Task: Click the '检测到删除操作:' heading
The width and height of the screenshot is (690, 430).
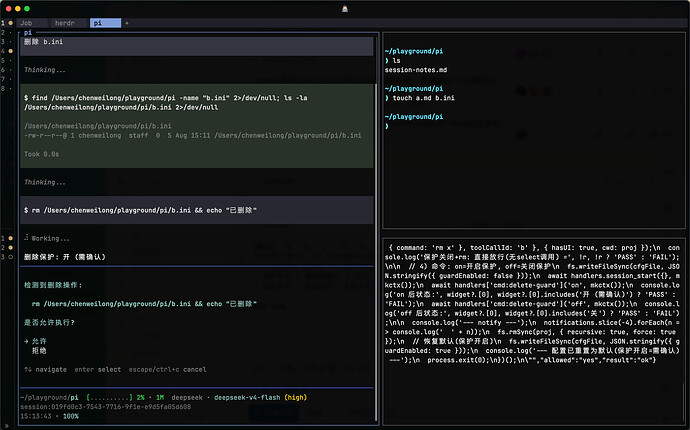Action: coord(53,285)
